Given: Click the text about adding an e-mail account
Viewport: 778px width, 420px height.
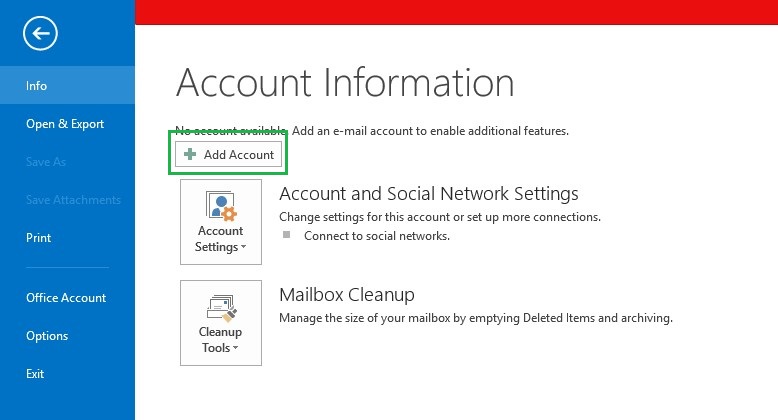Looking at the screenshot, I should click(430, 131).
